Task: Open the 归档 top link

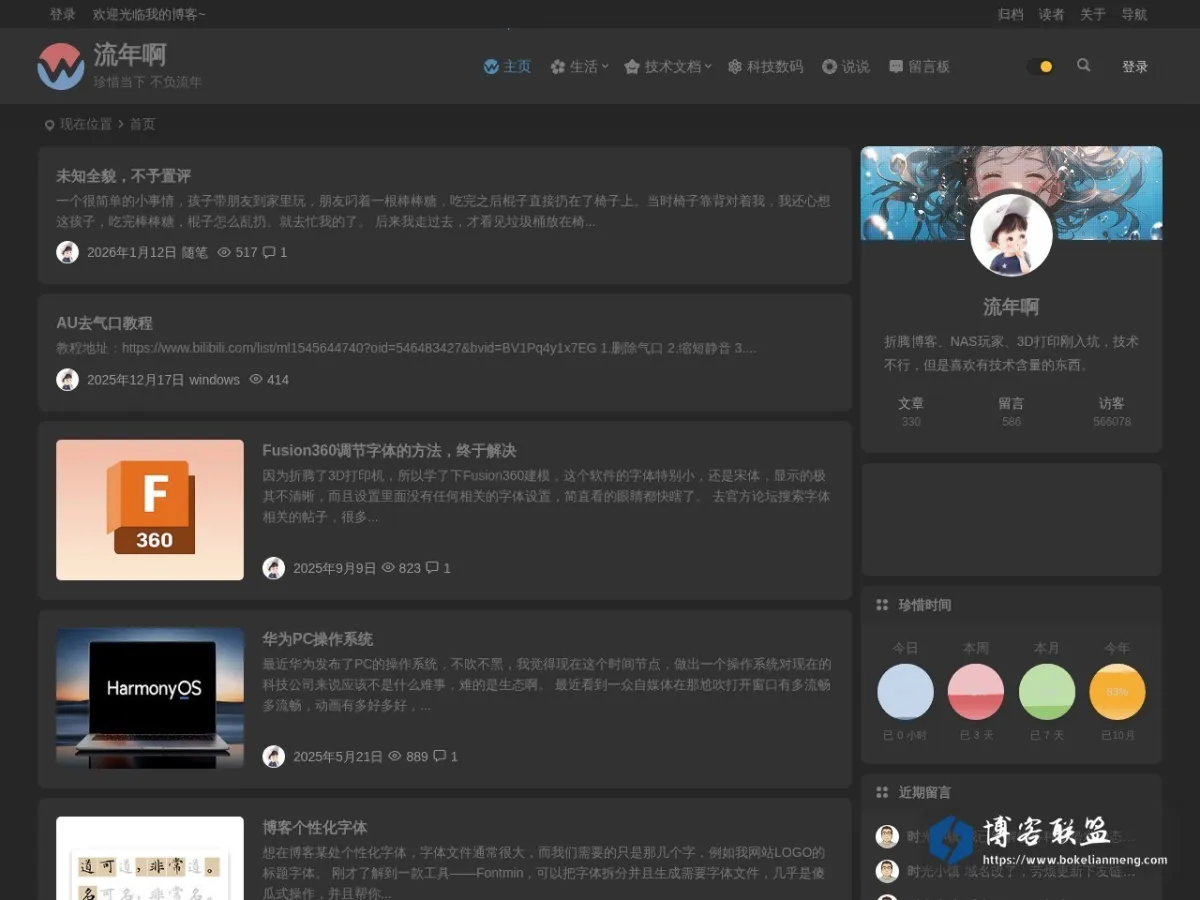Action: (1011, 14)
